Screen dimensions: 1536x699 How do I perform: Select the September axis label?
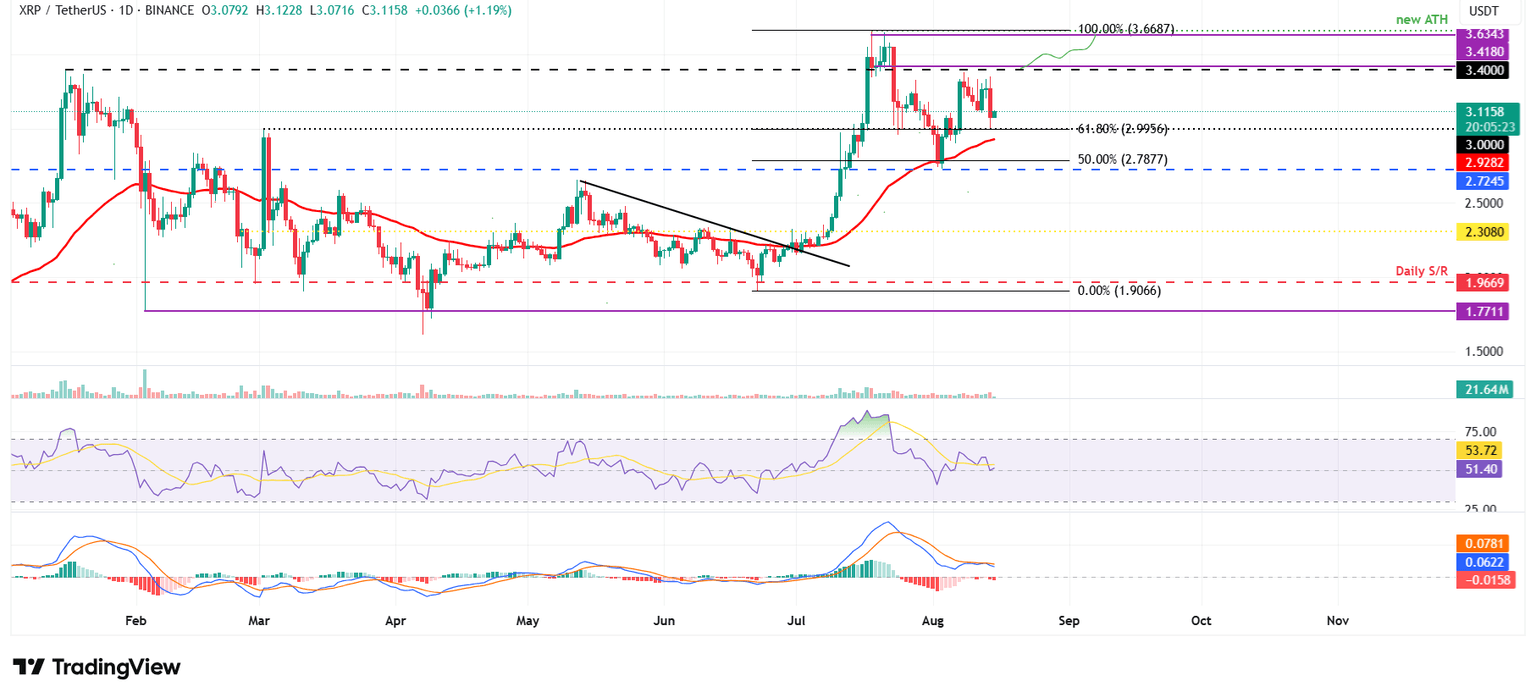1068,621
